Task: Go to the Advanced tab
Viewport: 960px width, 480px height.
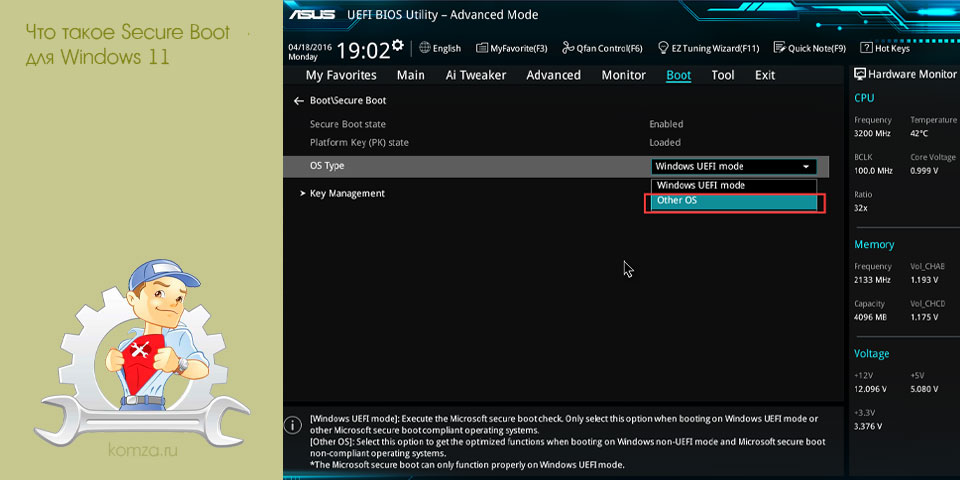Action: [553, 75]
